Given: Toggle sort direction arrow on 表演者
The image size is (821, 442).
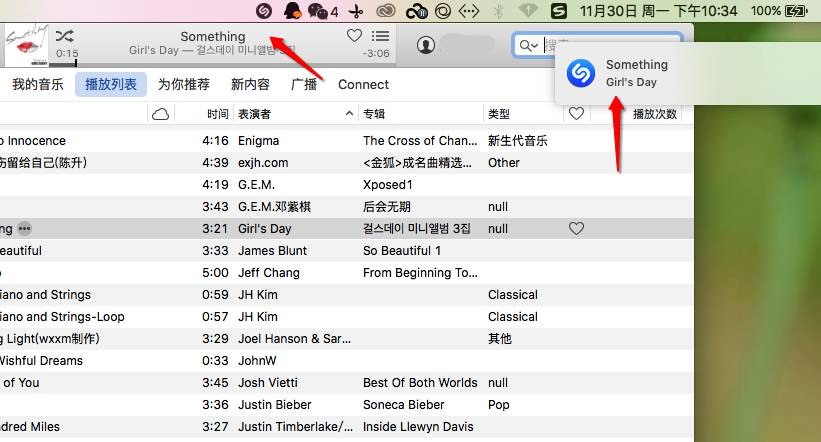Looking at the screenshot, I should [349, 113].
